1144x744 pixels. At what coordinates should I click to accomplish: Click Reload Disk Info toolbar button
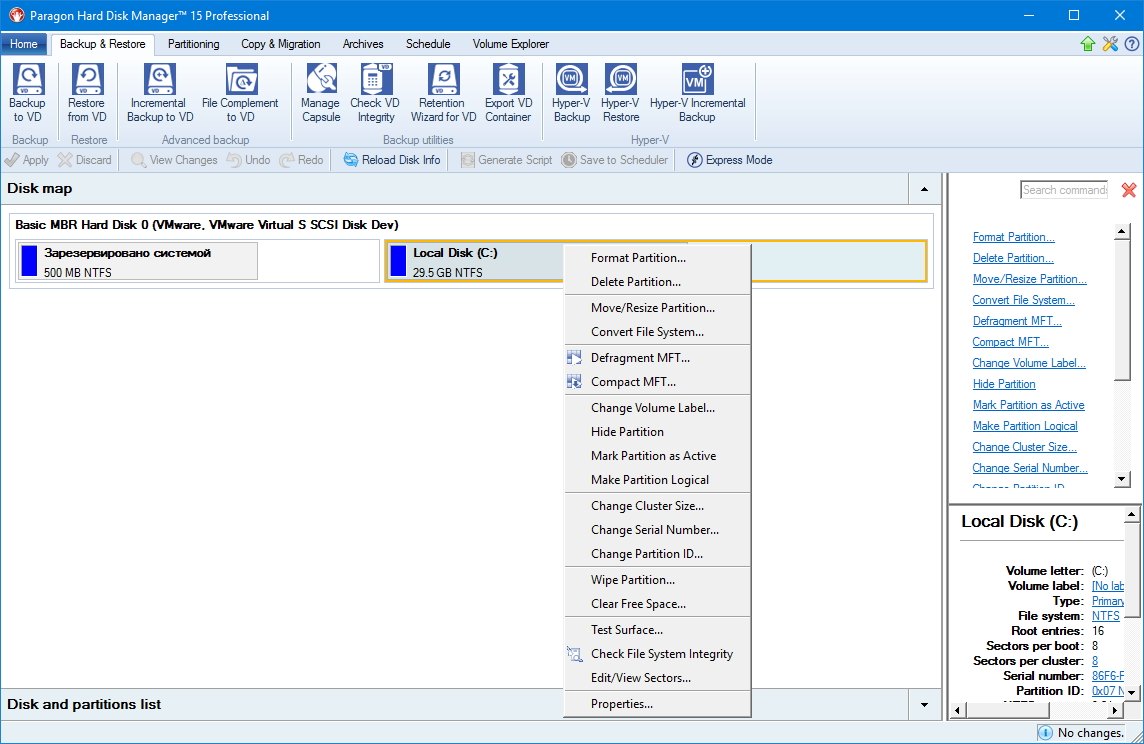[392, 160]
